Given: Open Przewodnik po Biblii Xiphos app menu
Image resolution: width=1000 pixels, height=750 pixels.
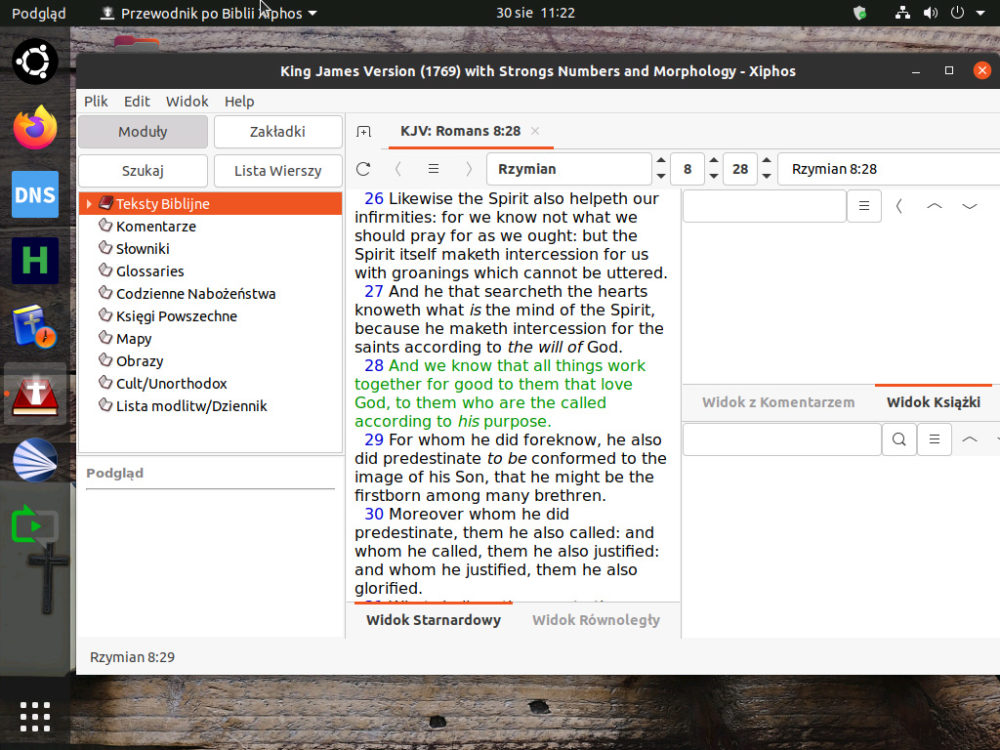Looking at the screenshot, I should 209,13.
